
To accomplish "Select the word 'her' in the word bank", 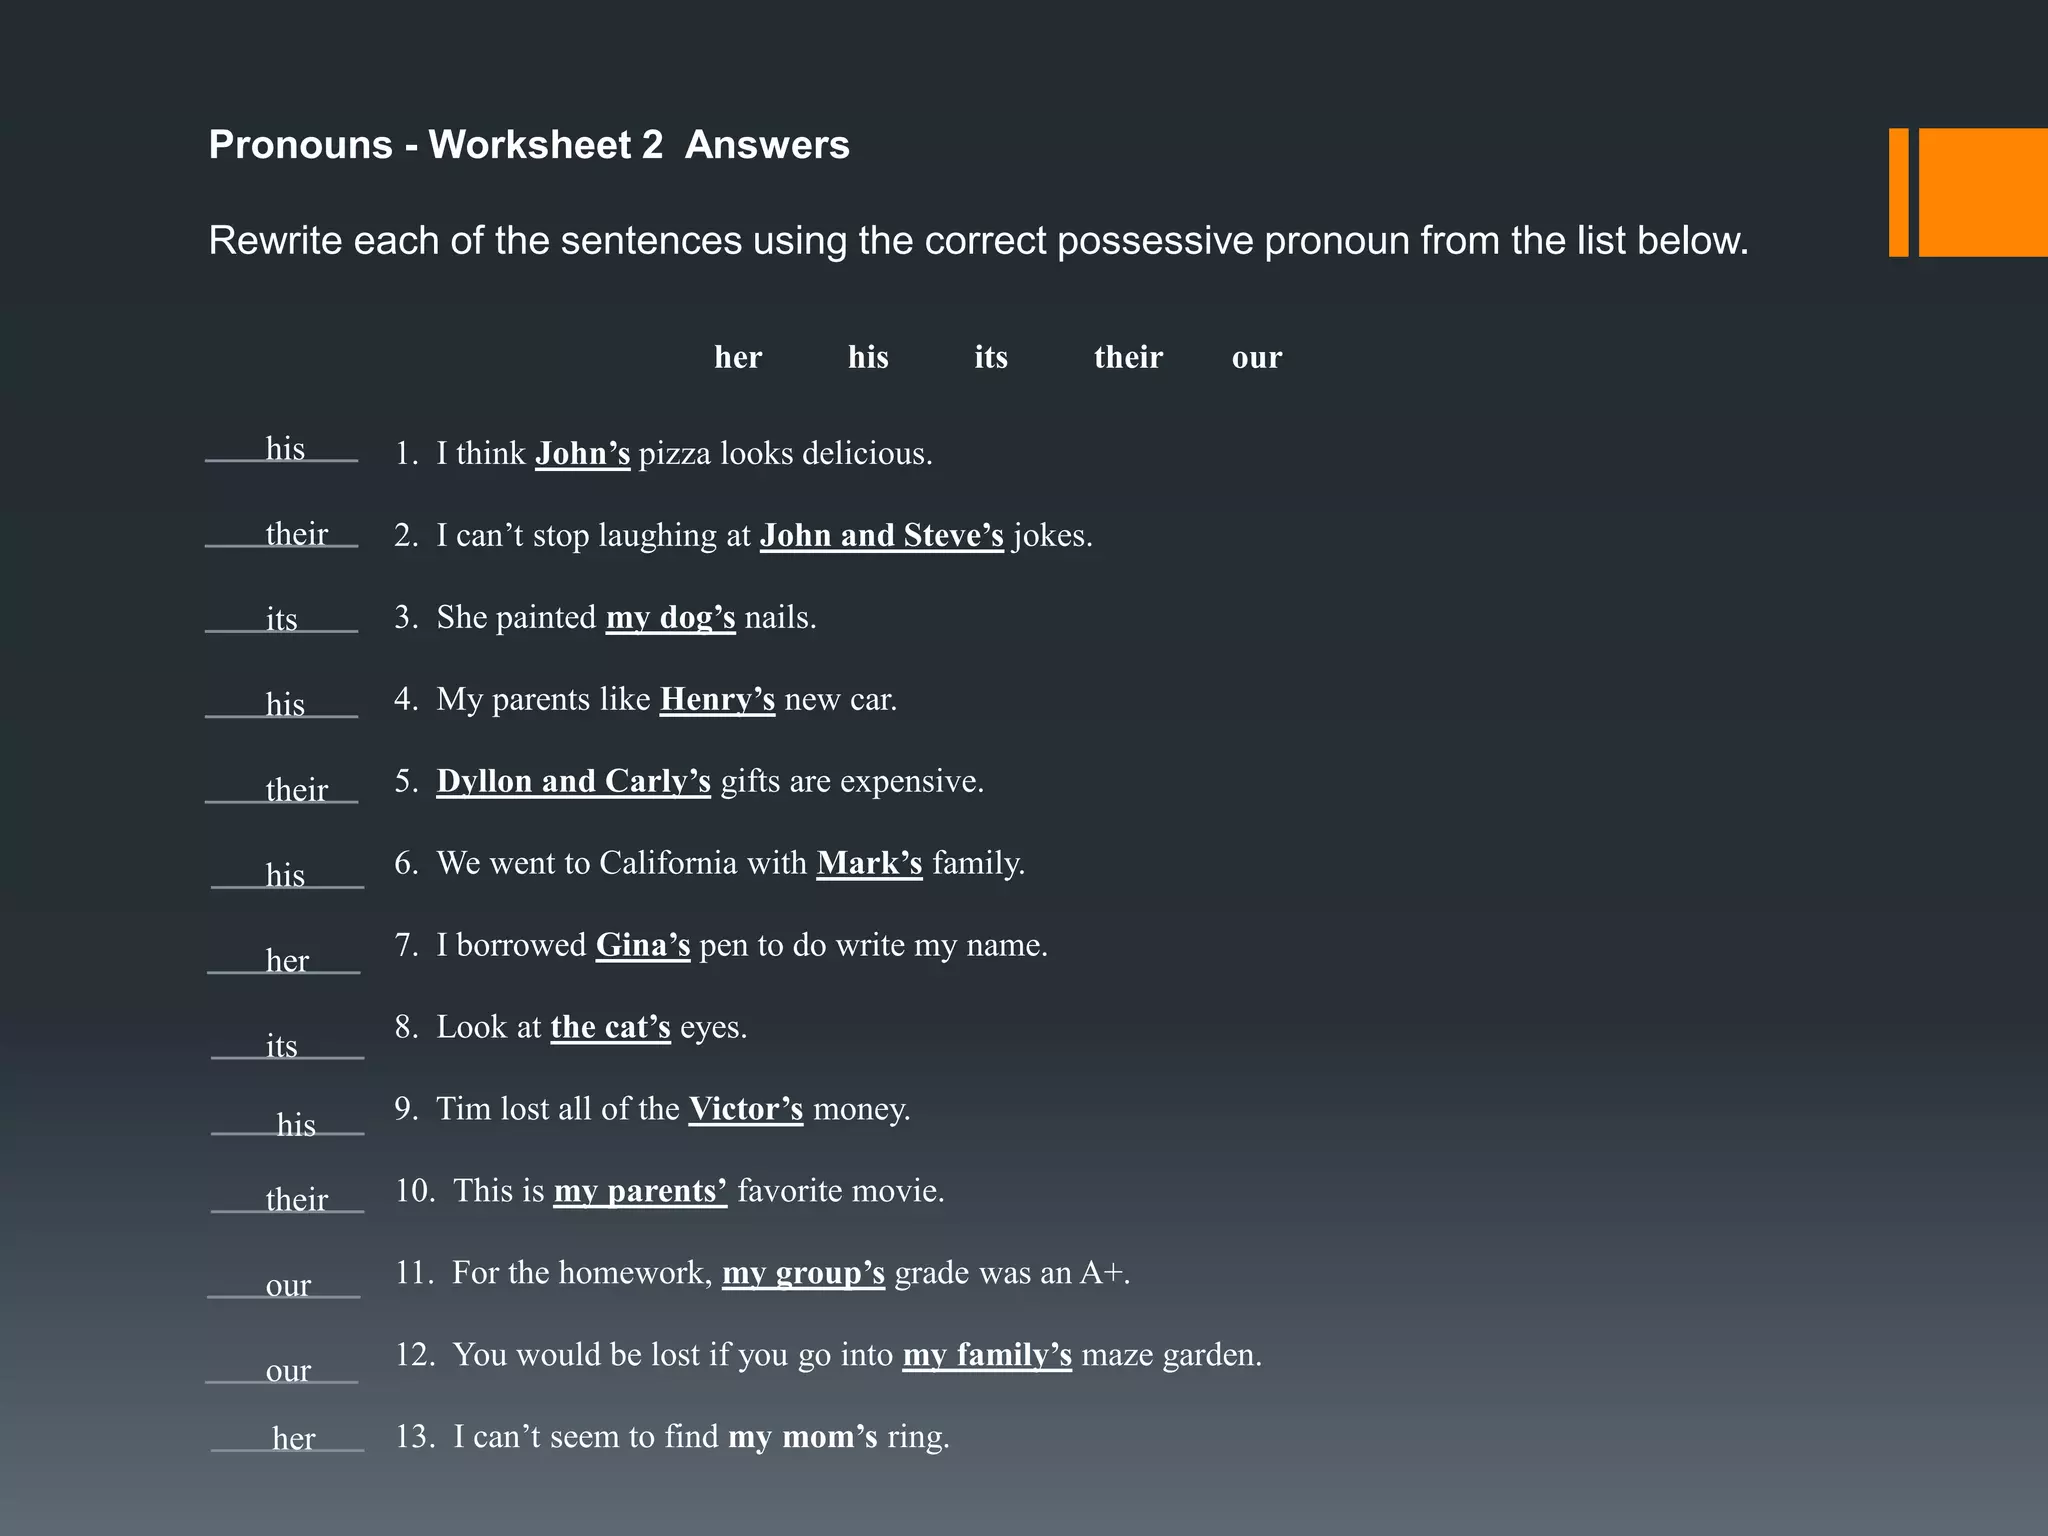I will click(x=738, y=357).
